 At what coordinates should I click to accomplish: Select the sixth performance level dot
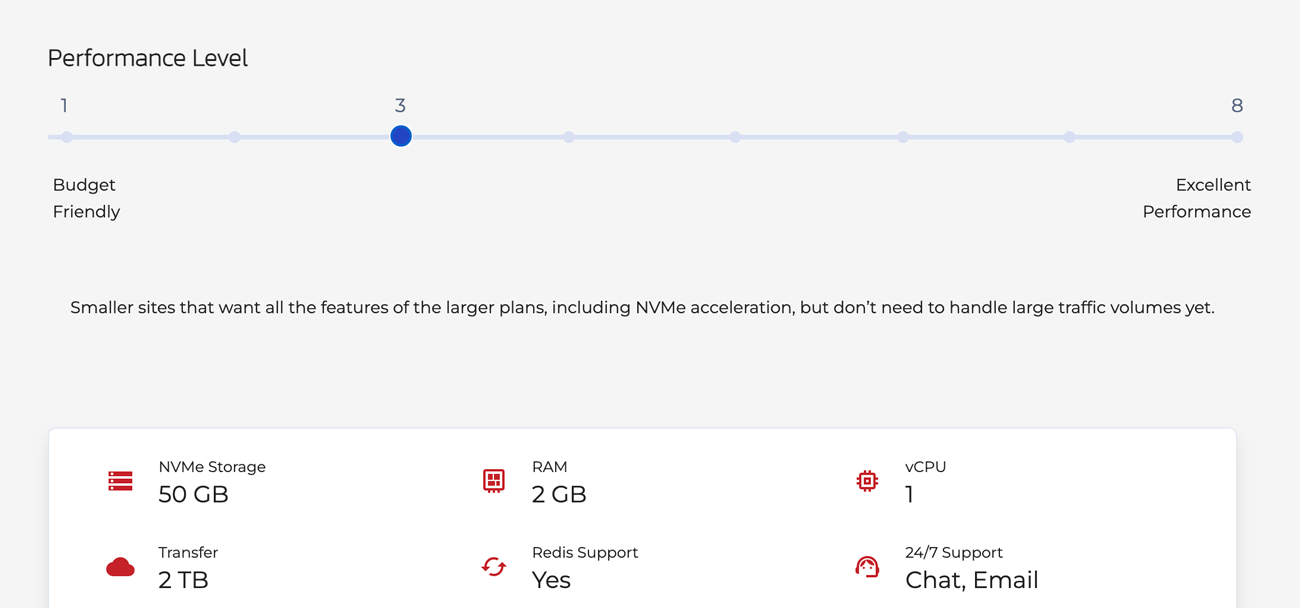pos(902,137)
